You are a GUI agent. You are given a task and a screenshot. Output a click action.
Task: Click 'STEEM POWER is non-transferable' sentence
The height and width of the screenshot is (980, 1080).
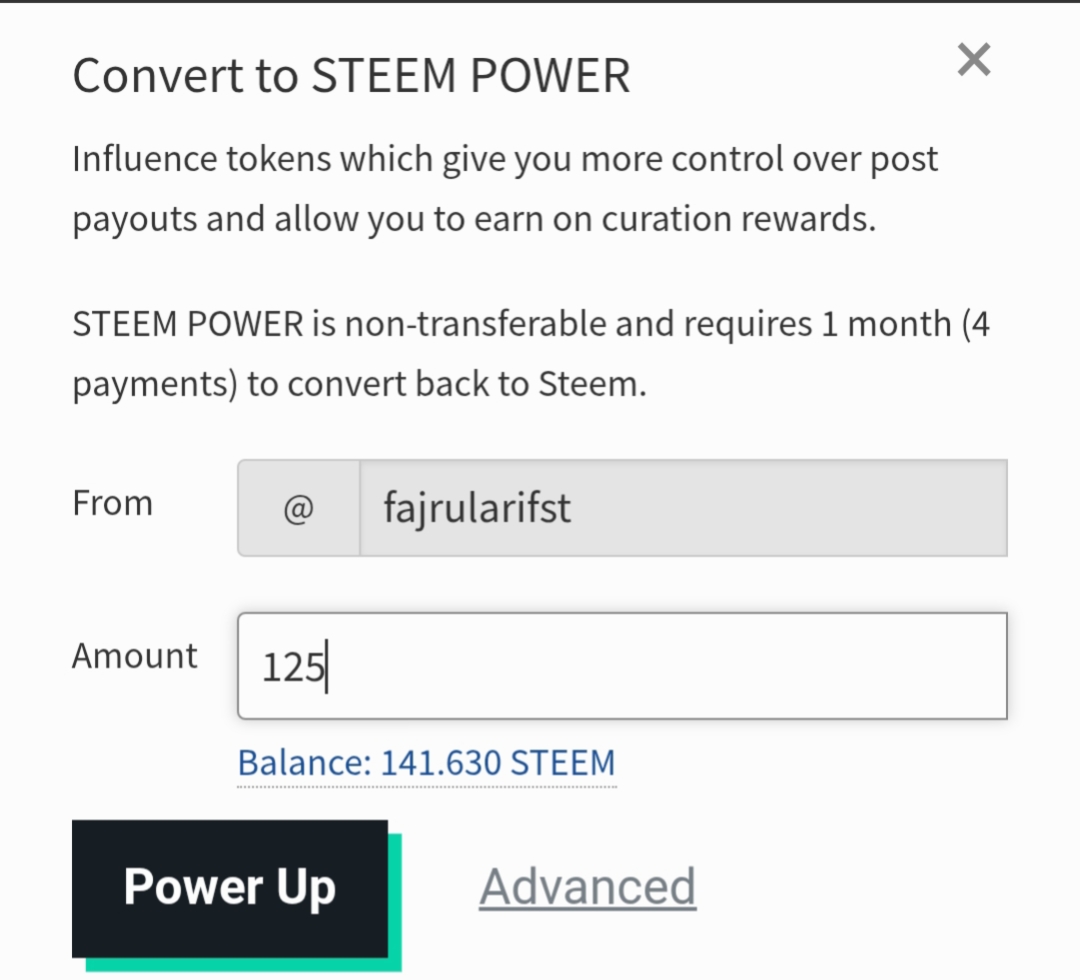[530, 325]
